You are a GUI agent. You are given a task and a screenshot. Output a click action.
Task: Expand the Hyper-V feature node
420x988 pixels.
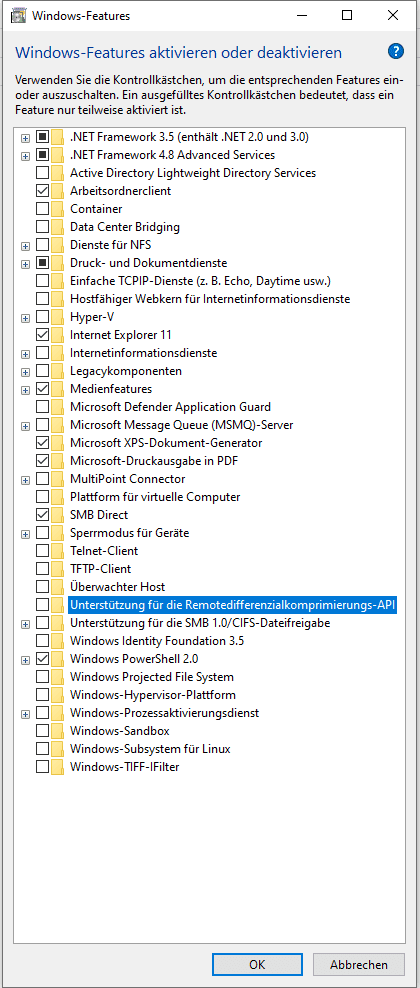click(x=25, y=318)
